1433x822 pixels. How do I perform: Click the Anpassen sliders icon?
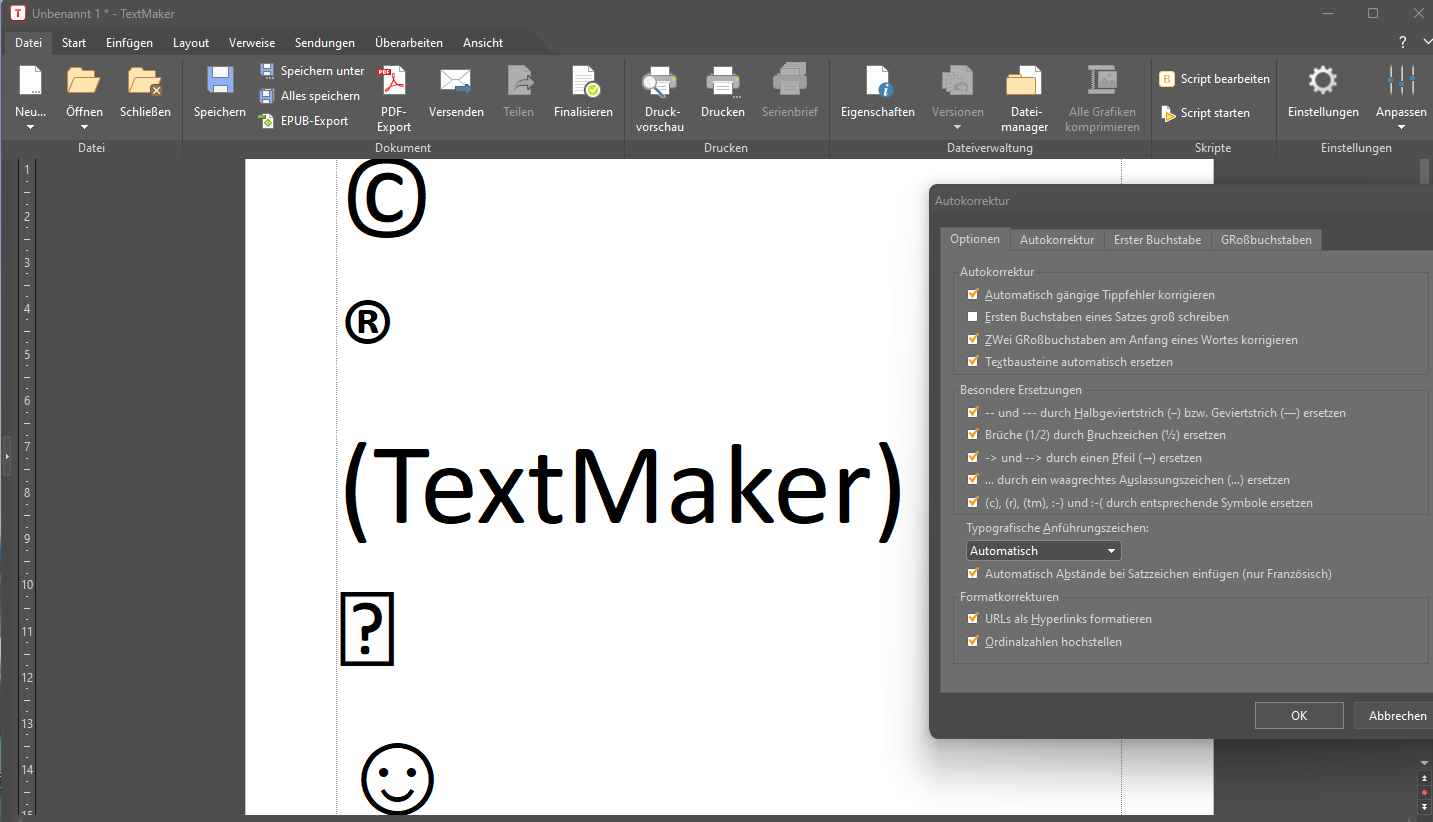pos(1402,81)
